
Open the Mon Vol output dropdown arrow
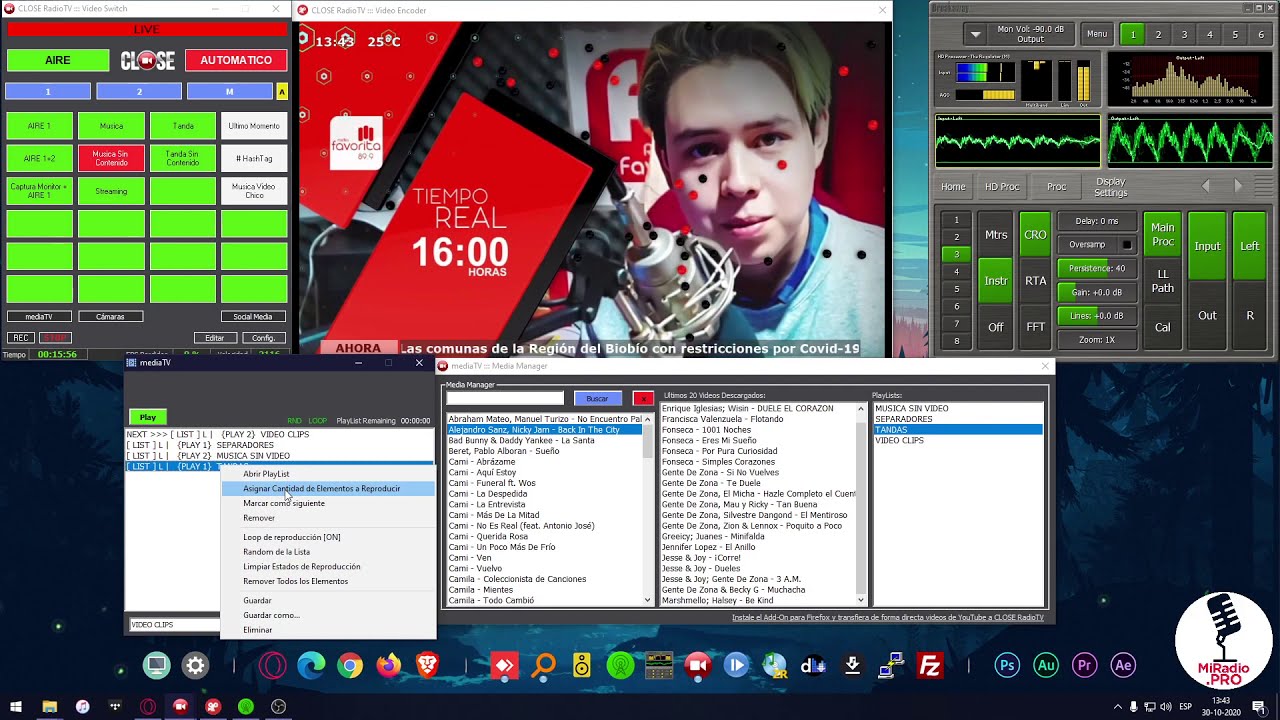tap(976, 34)
